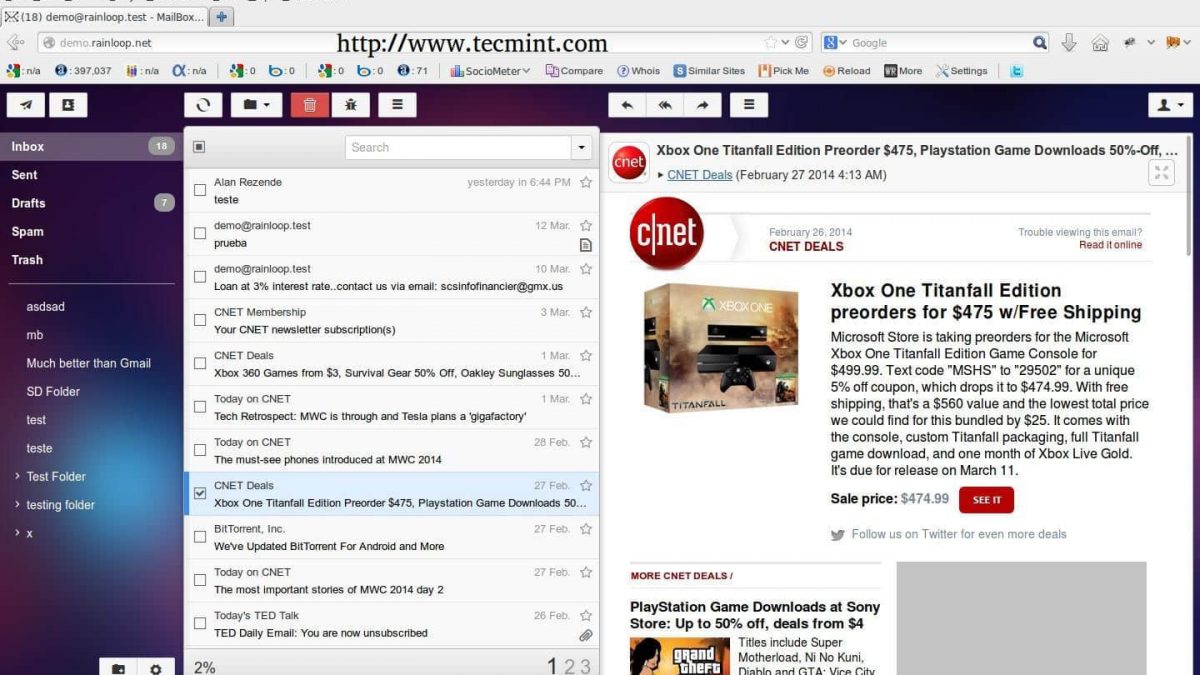Screen dimensions: 1200x675
Task: Open the Google search engine dropdown
Action: (x=835, y=43)
